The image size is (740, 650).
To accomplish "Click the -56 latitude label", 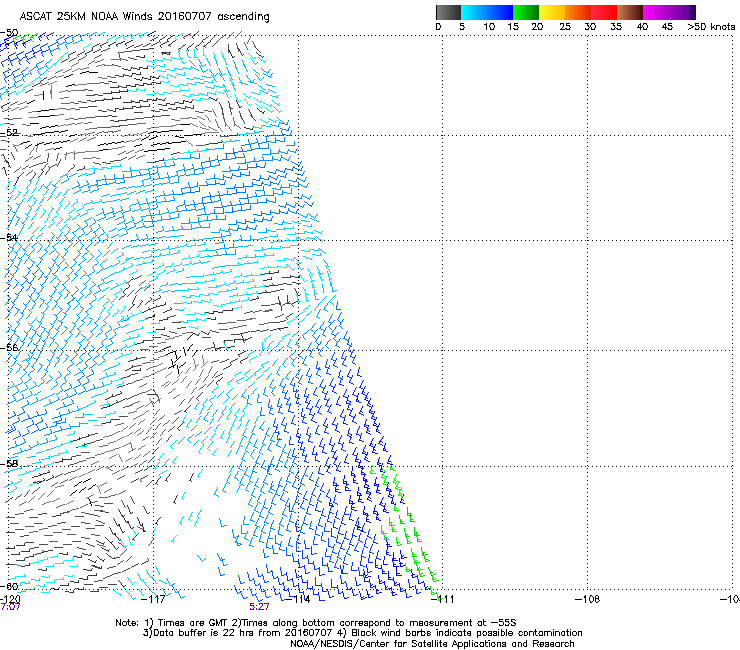I will (9, 347).
